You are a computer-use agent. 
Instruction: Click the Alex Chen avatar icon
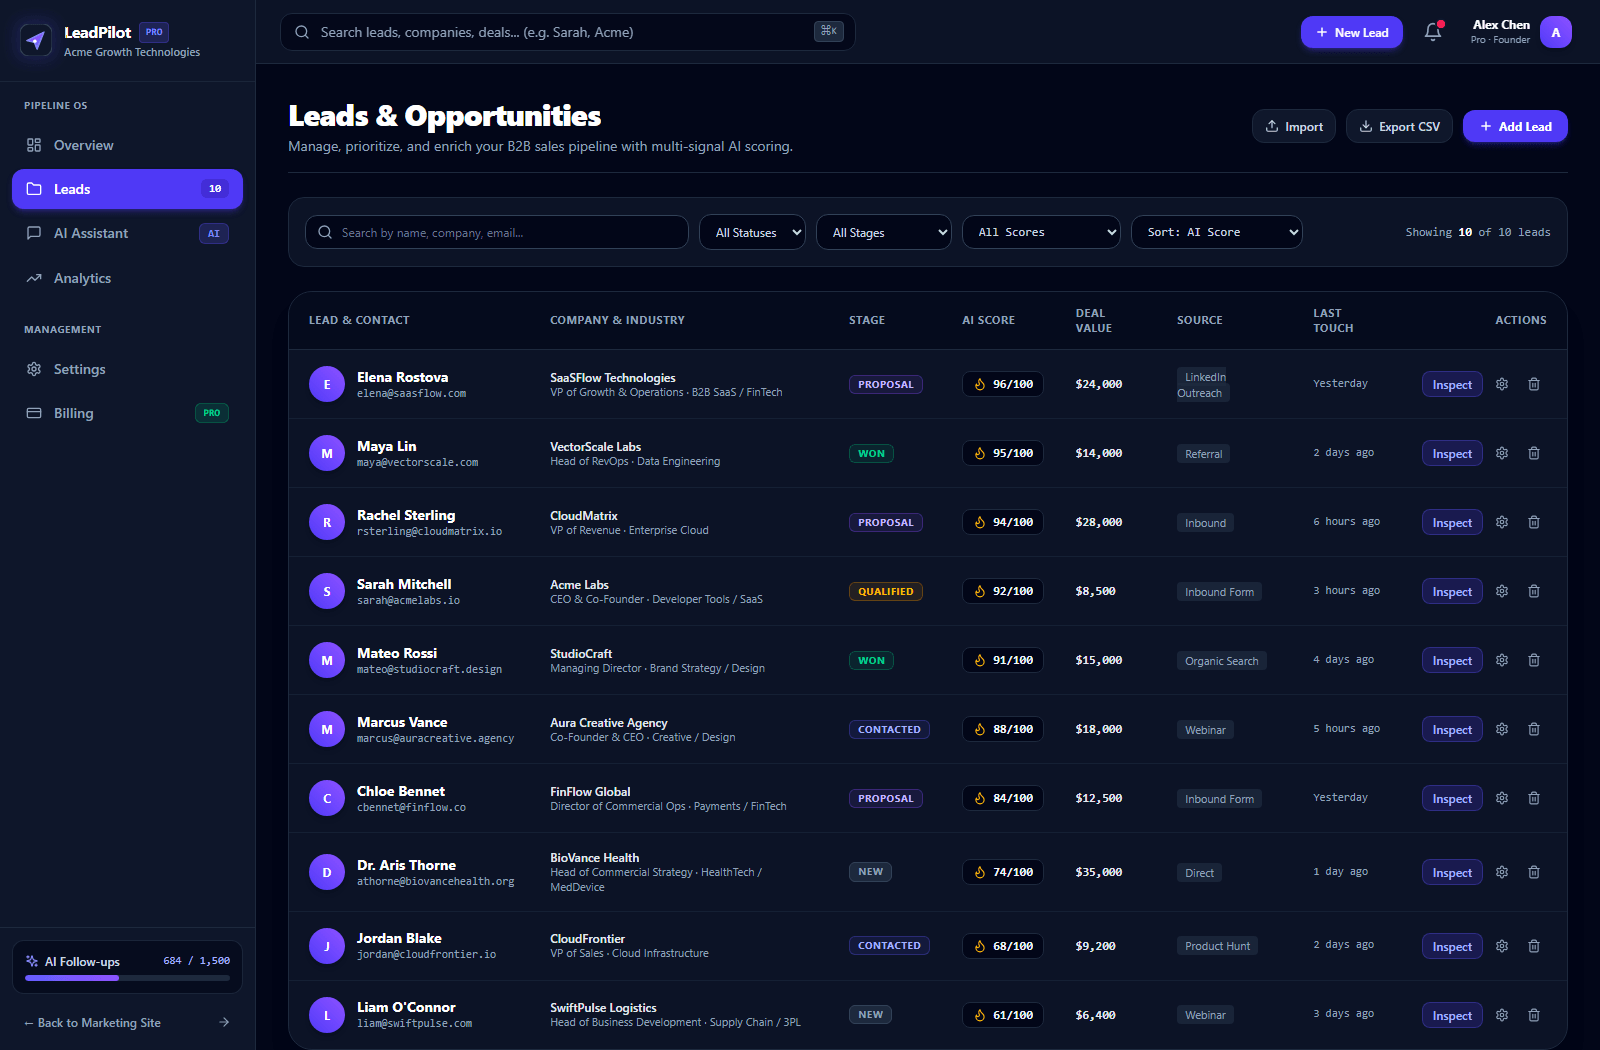pyautogui.click(x=1556, y=32)
